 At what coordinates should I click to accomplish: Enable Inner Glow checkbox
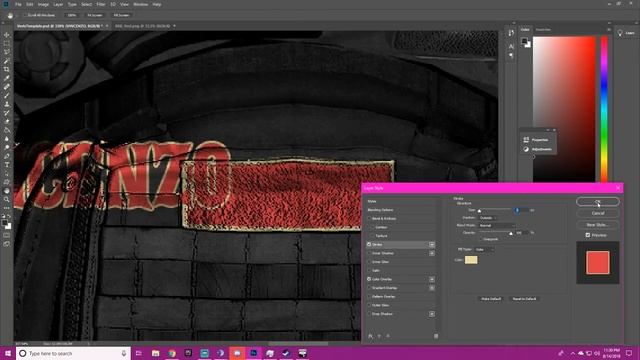click(x=369, y=262)
